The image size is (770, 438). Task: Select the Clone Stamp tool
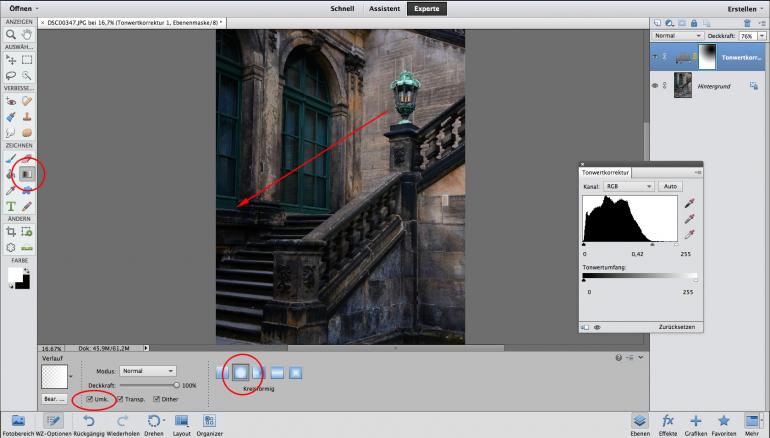(x=27, y=117)
